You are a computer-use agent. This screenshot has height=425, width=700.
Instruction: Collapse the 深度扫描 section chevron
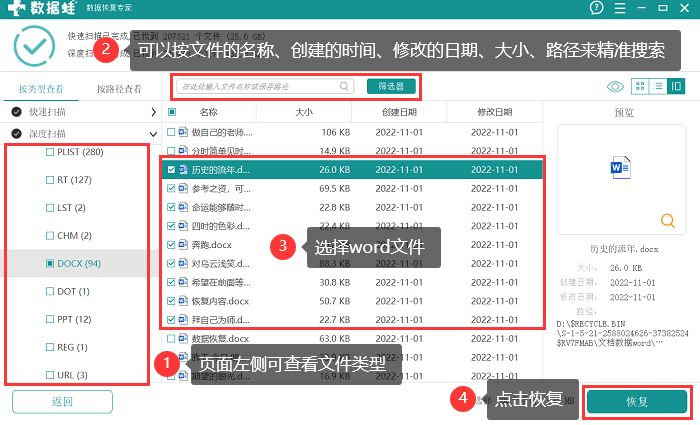coord(153,134)
